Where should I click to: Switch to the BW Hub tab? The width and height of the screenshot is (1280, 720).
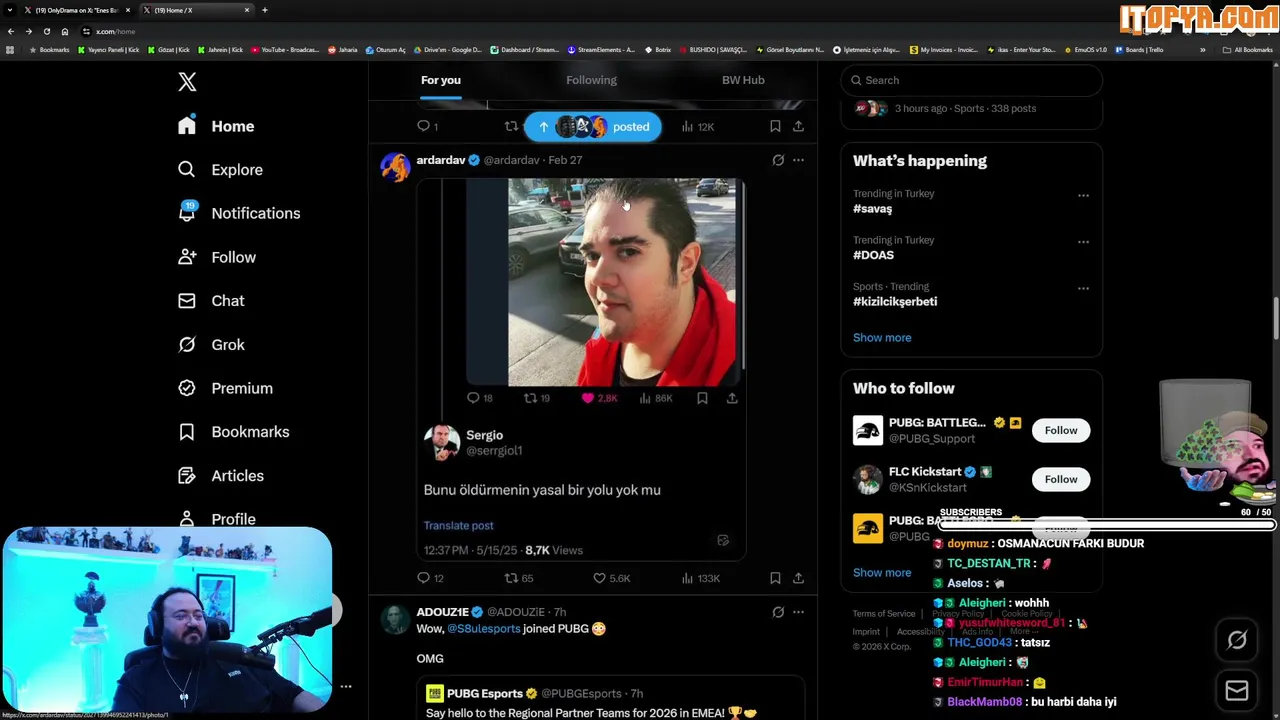(743, 80)
